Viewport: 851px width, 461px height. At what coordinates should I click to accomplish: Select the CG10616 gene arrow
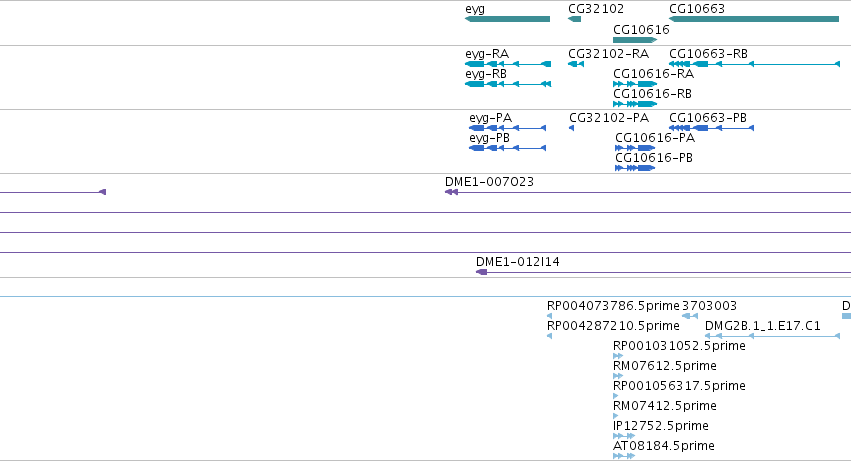[635, 40]
